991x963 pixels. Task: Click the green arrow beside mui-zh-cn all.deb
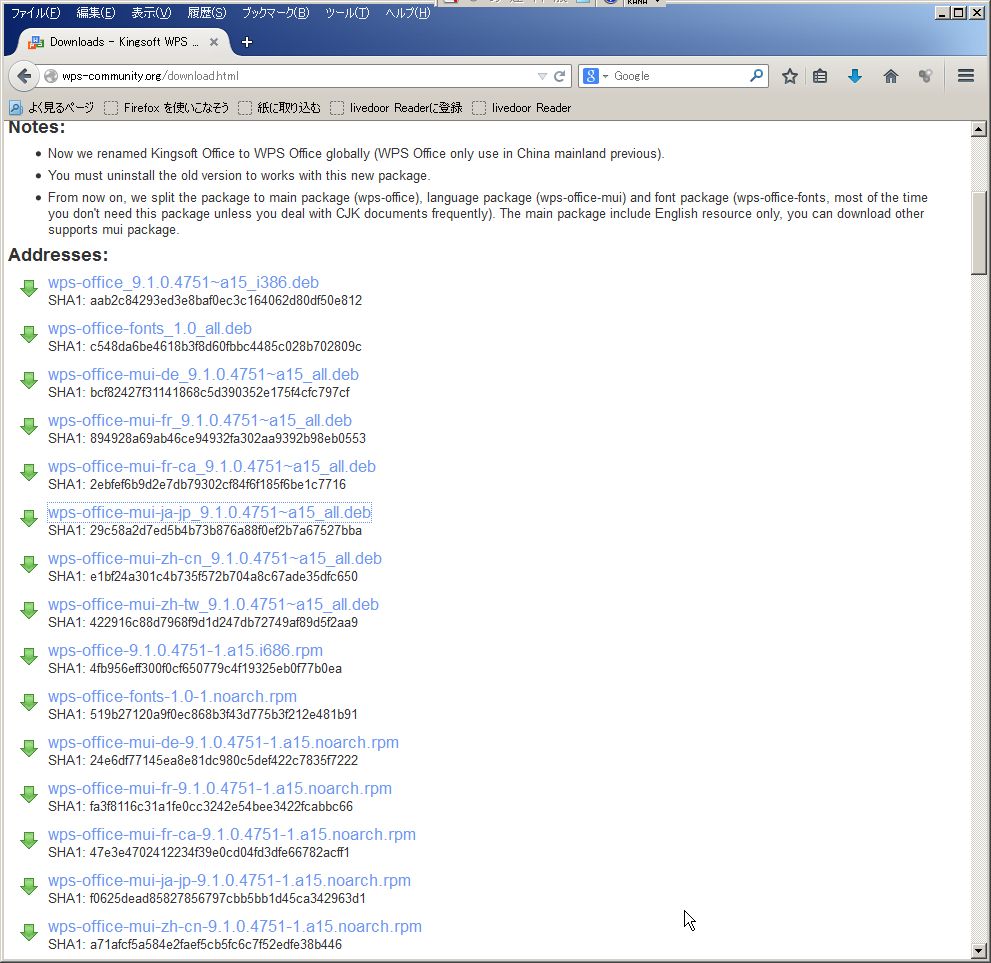(x=28, y=565)
